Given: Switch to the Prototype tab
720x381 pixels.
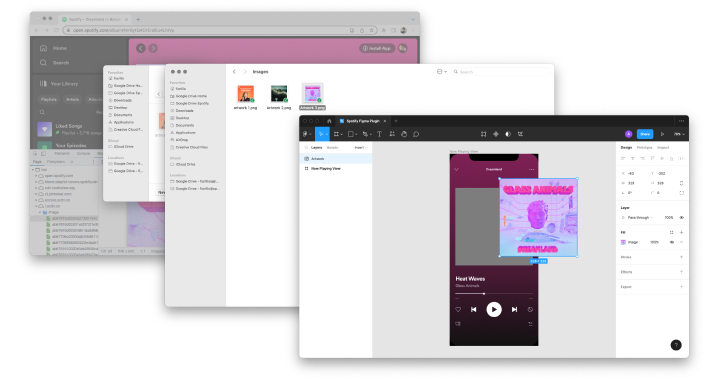Looking at the screenshot, I should point(644,147).
